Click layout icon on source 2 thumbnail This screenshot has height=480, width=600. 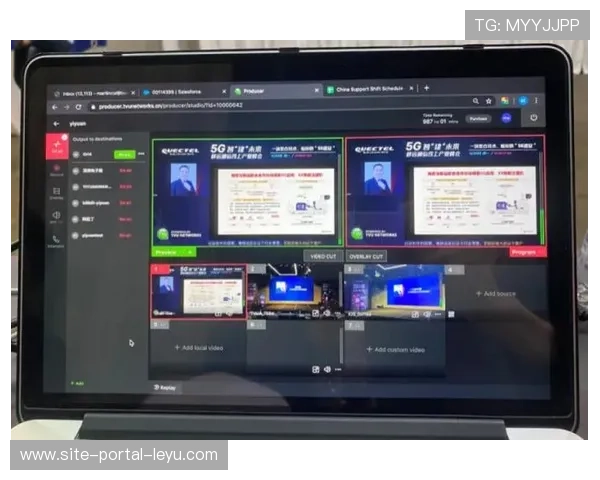315,313
